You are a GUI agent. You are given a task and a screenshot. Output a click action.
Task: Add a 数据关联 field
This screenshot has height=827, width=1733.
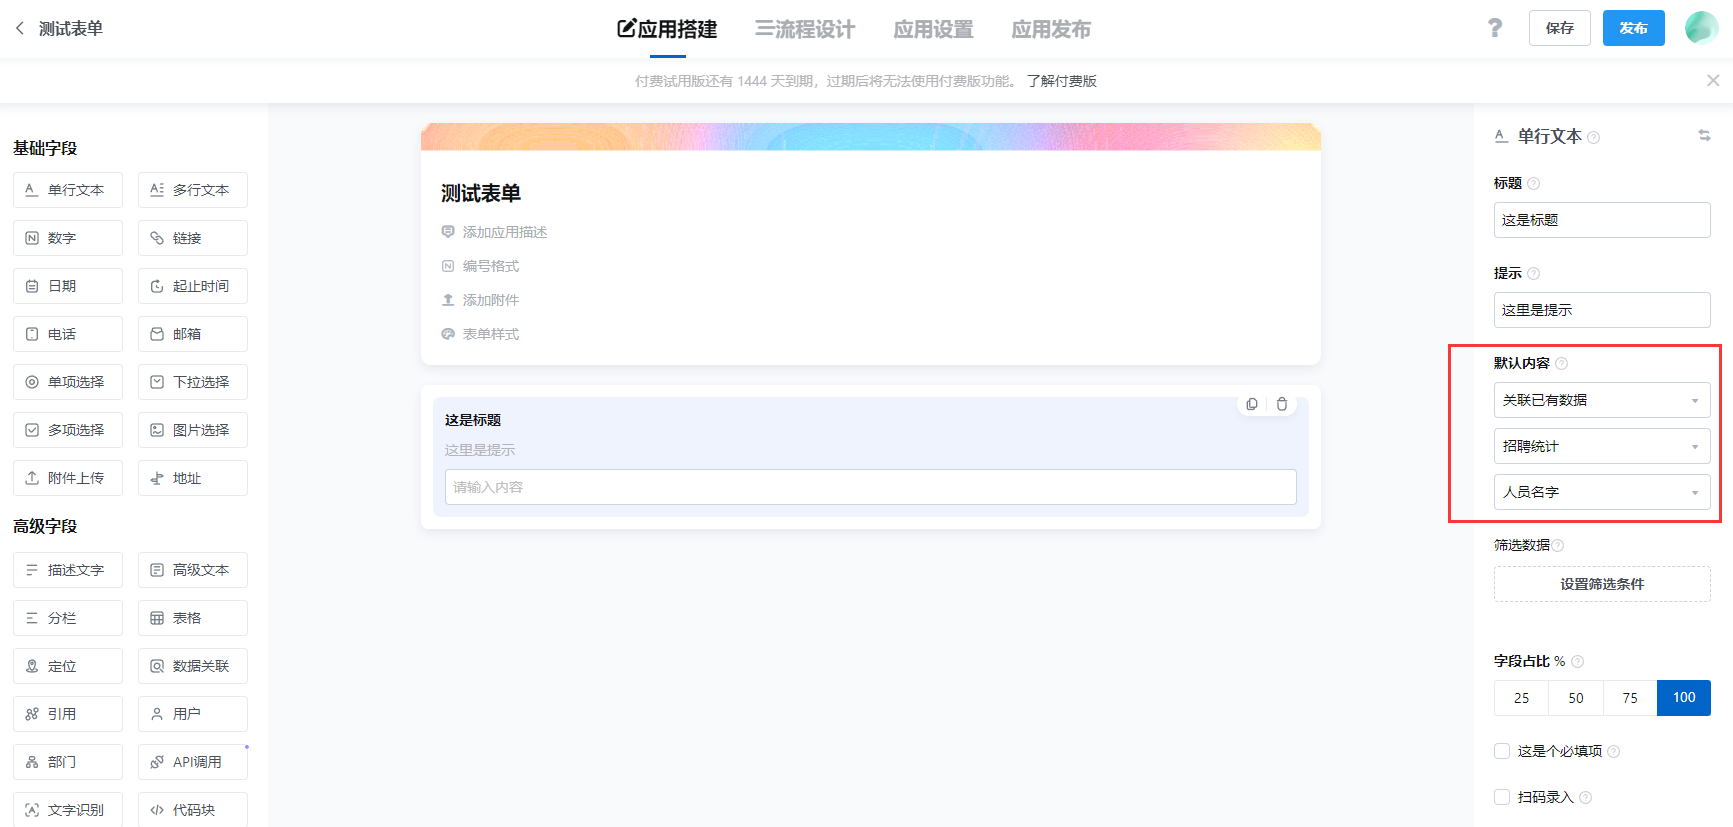[193, 666]
